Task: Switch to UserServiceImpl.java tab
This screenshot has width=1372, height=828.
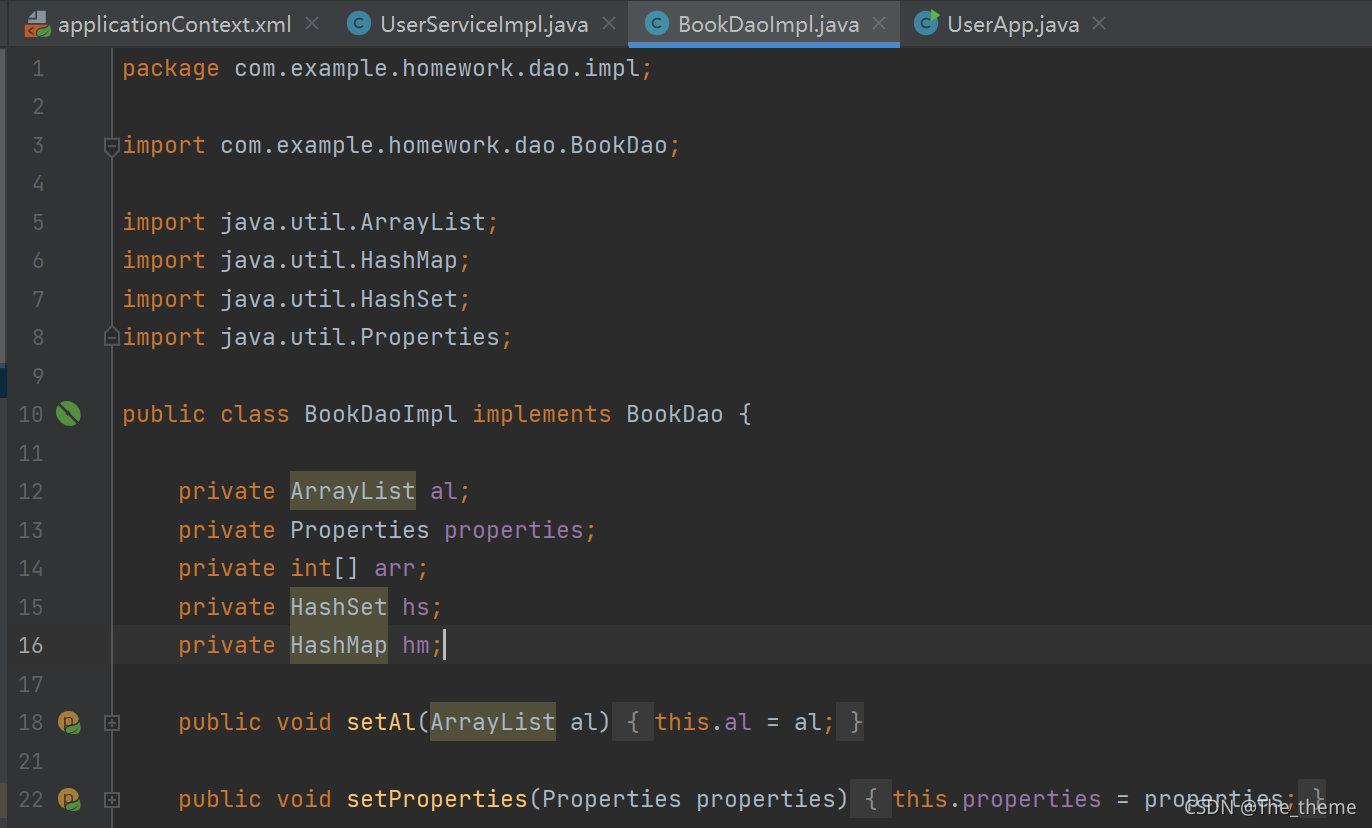Action: point(484,24)
